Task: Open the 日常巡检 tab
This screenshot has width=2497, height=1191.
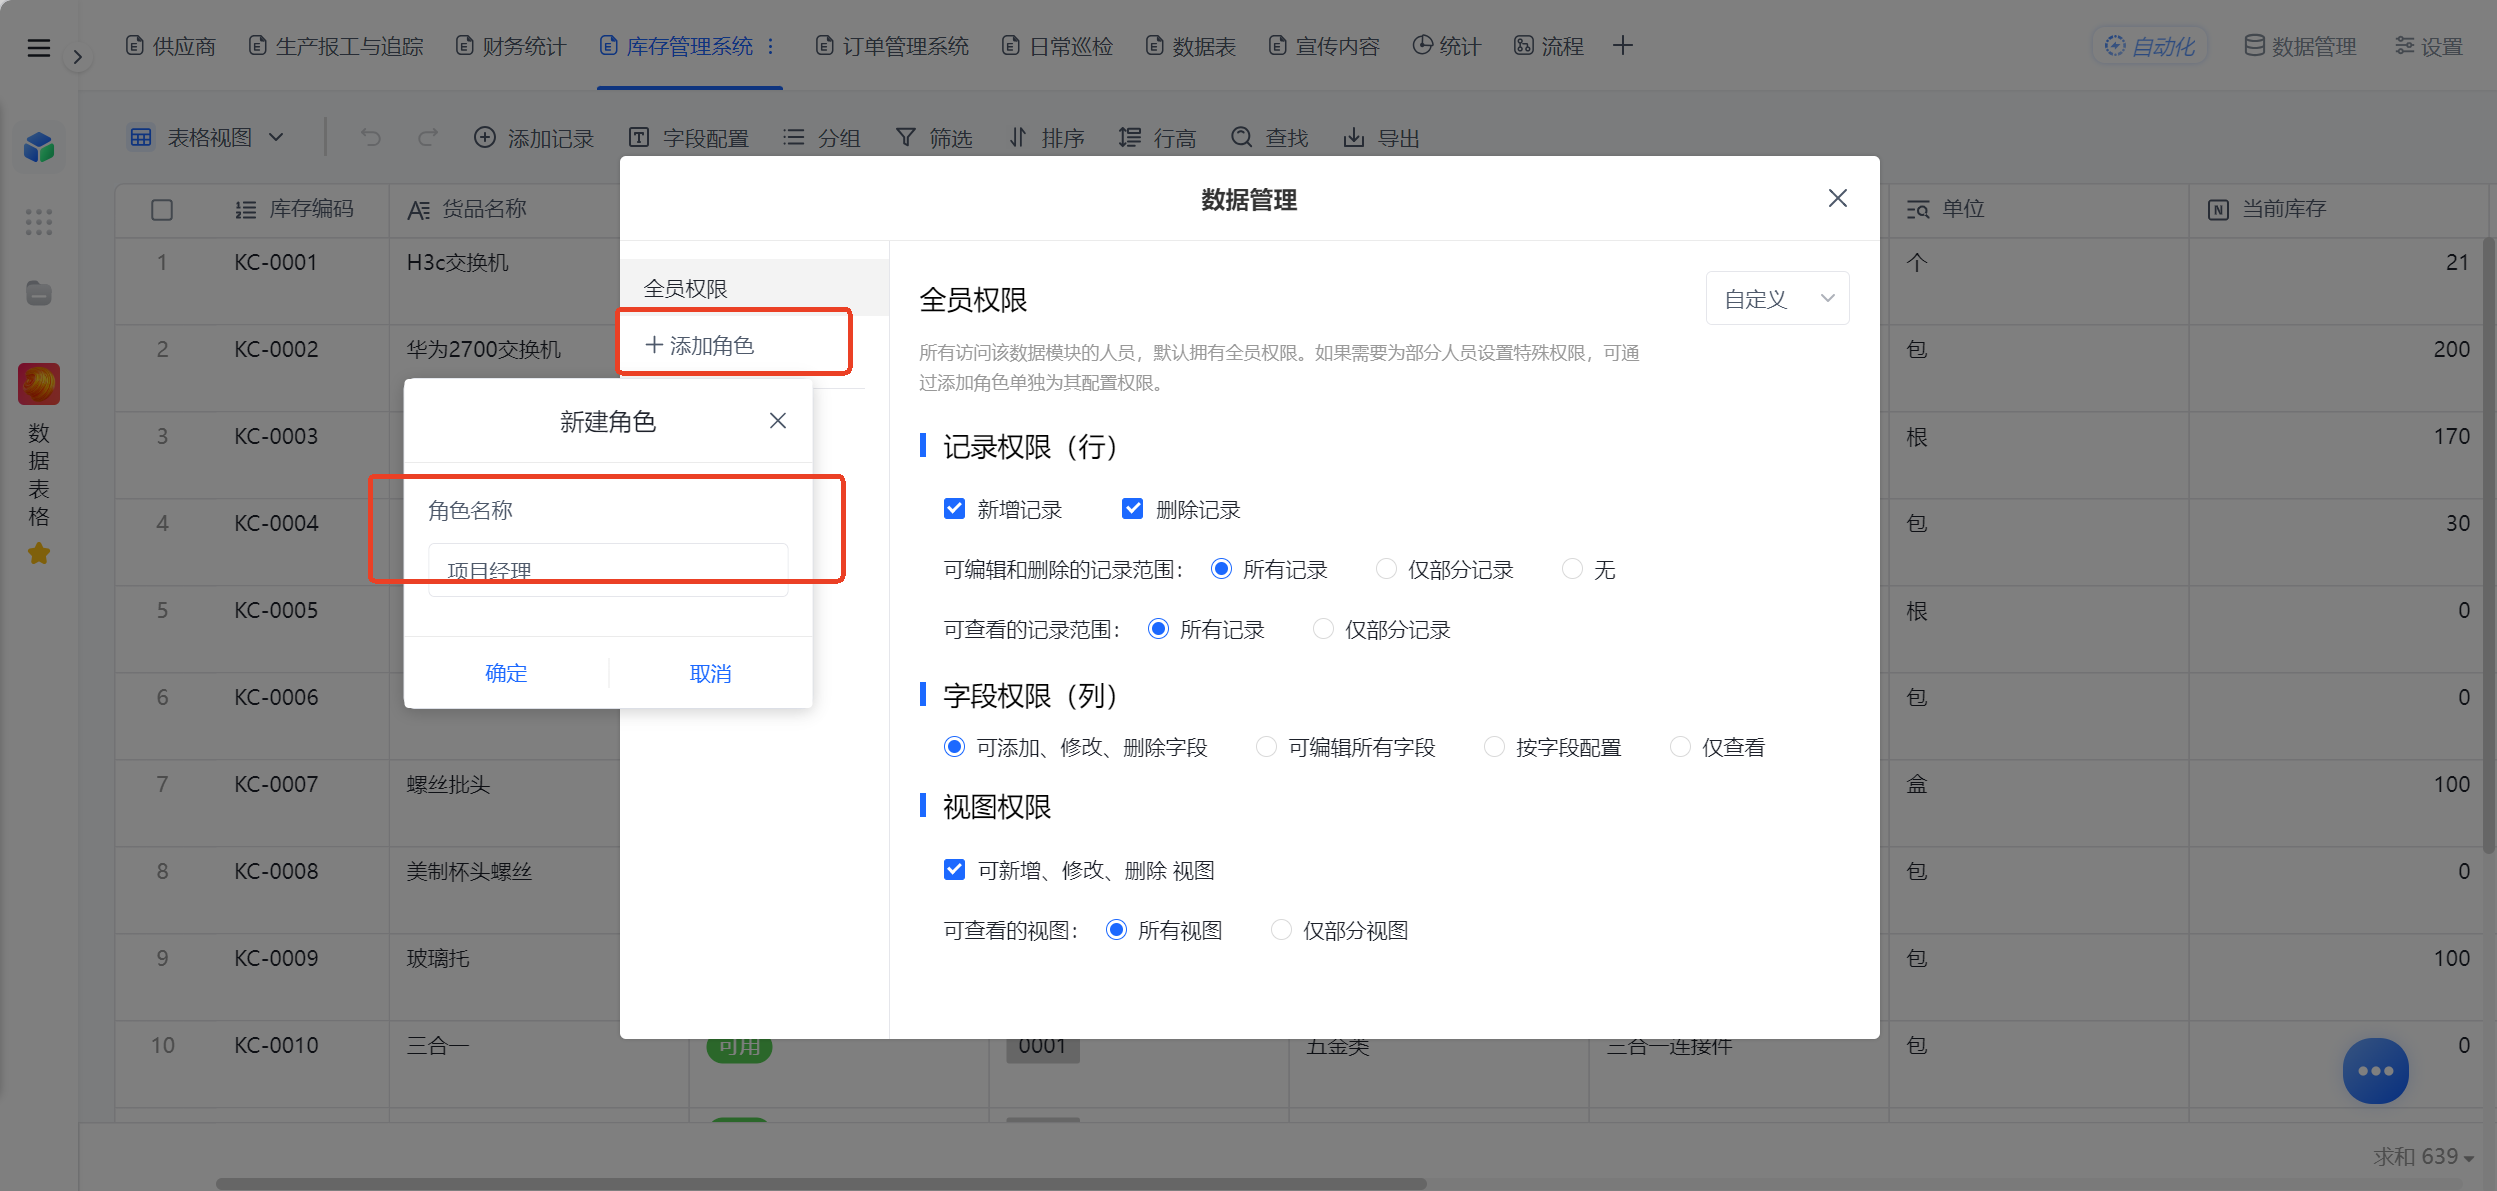Action: pos(1057,46)
